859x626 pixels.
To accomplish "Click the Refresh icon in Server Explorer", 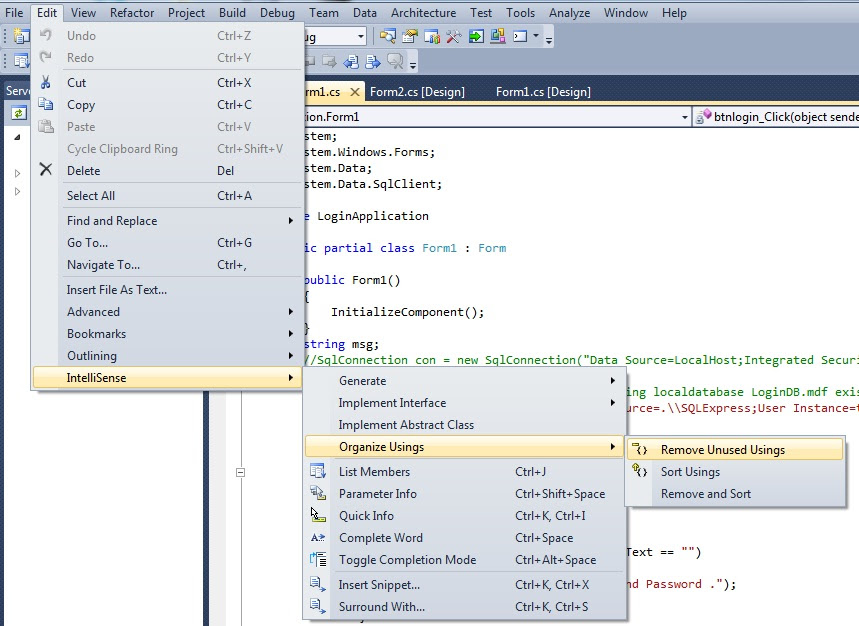I will (x=19, y=113).
